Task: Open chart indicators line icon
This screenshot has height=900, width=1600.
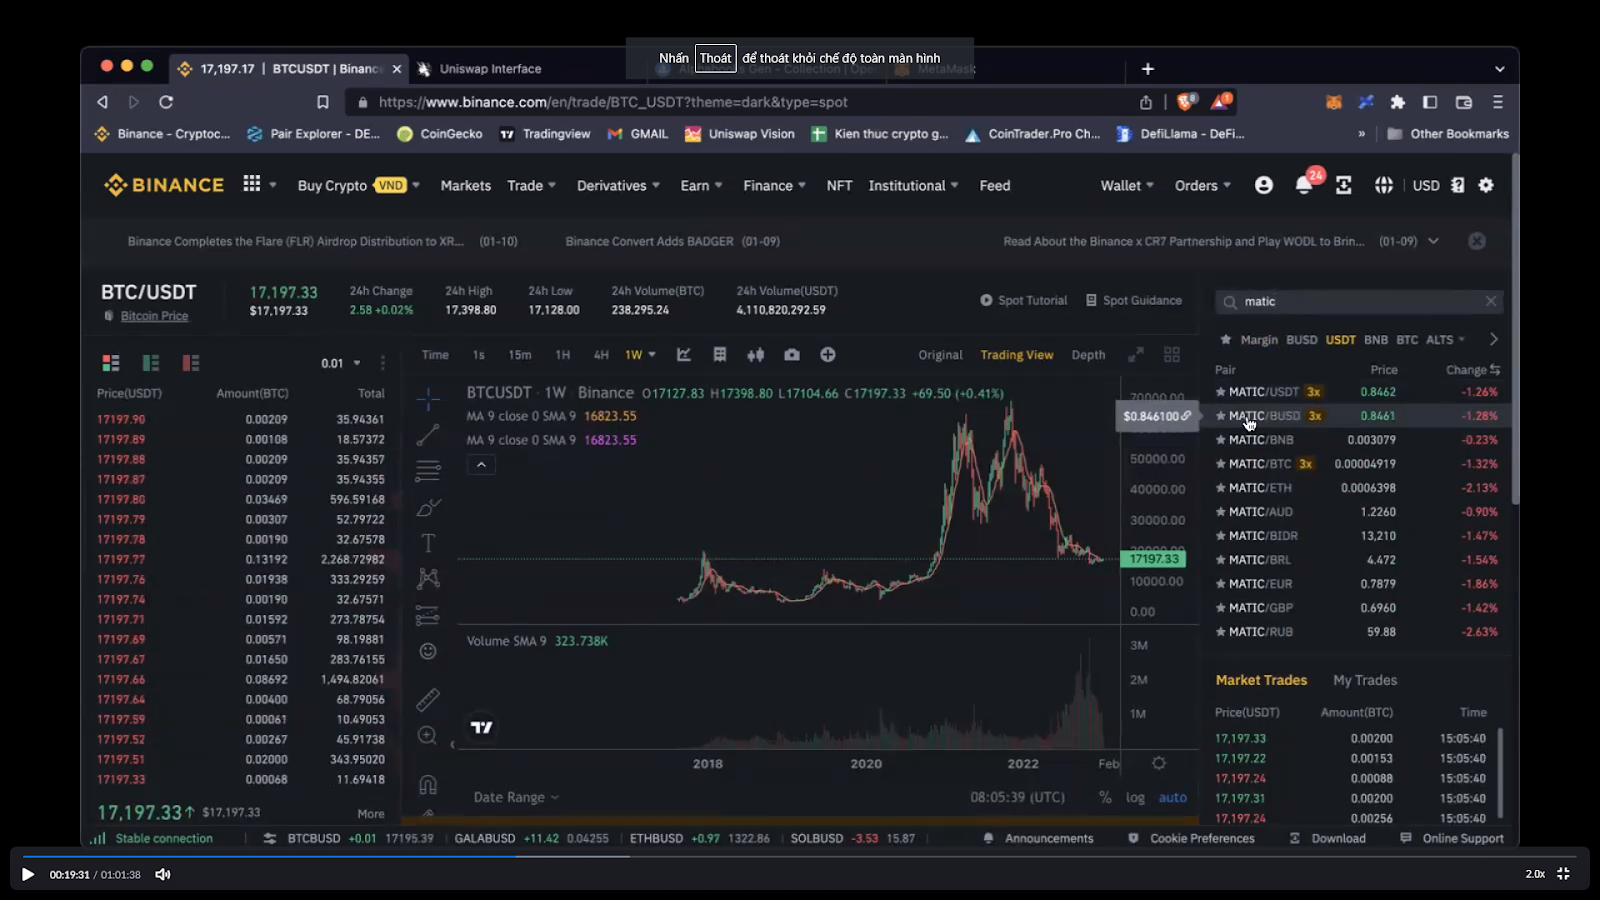Action: (x=684, y=355)
